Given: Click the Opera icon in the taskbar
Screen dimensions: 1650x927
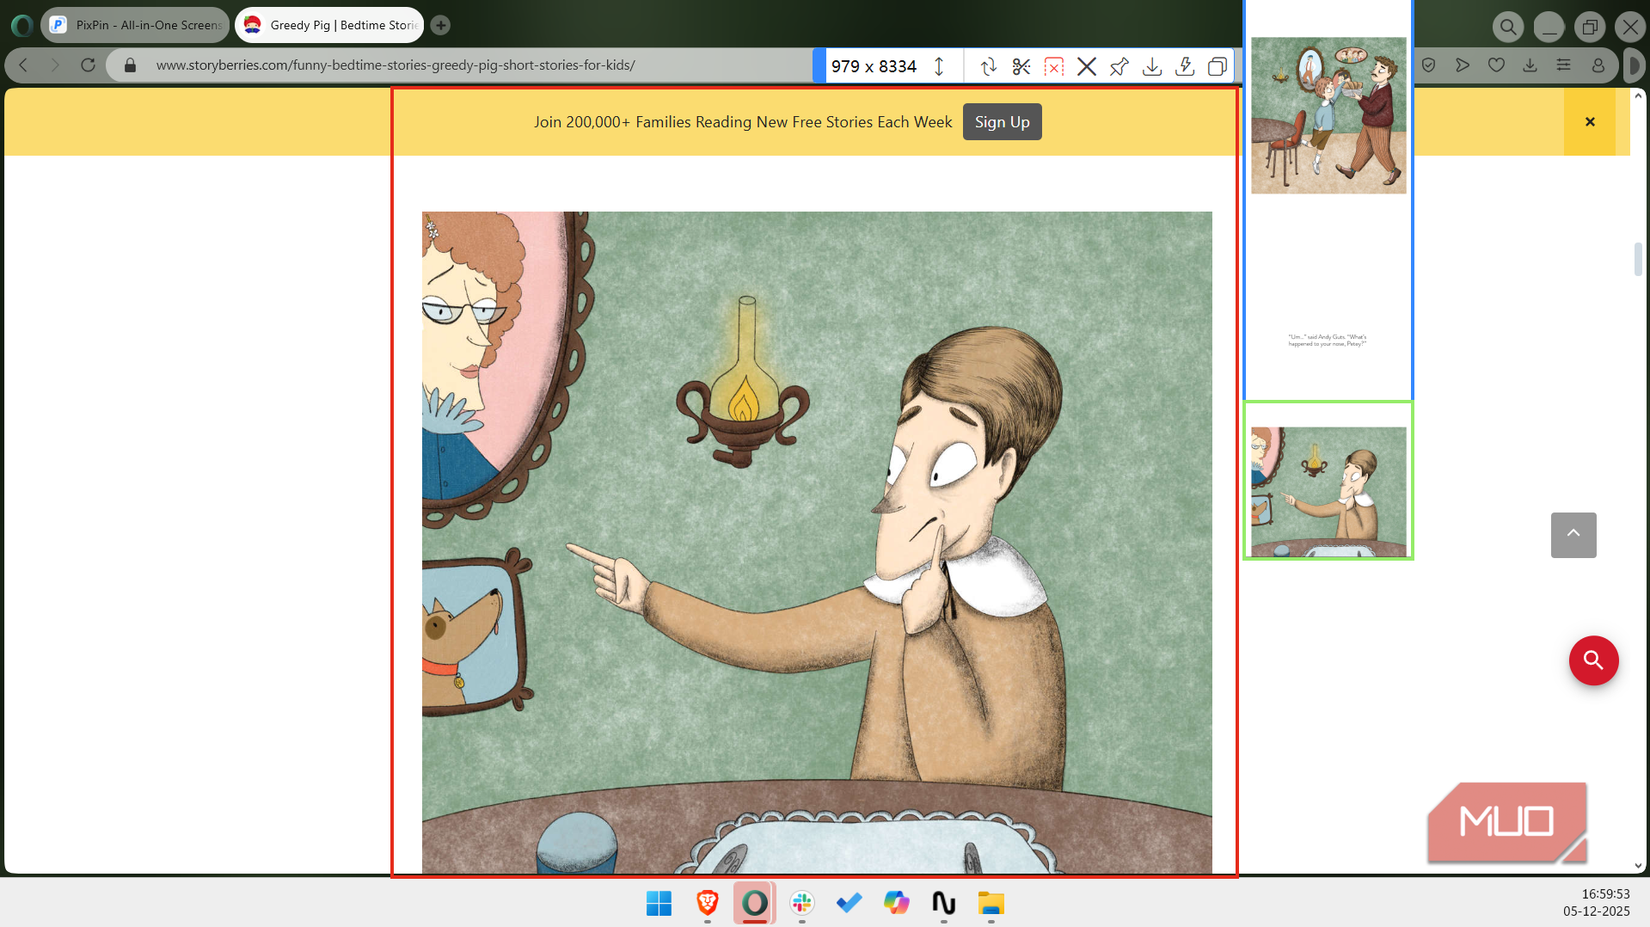Looking at the screenshot, I should coord(755,903).
